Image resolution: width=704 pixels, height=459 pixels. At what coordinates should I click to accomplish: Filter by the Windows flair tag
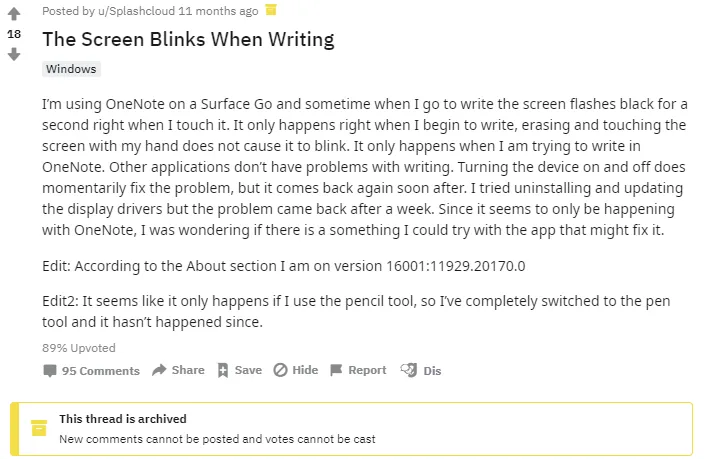coord(71,69)
